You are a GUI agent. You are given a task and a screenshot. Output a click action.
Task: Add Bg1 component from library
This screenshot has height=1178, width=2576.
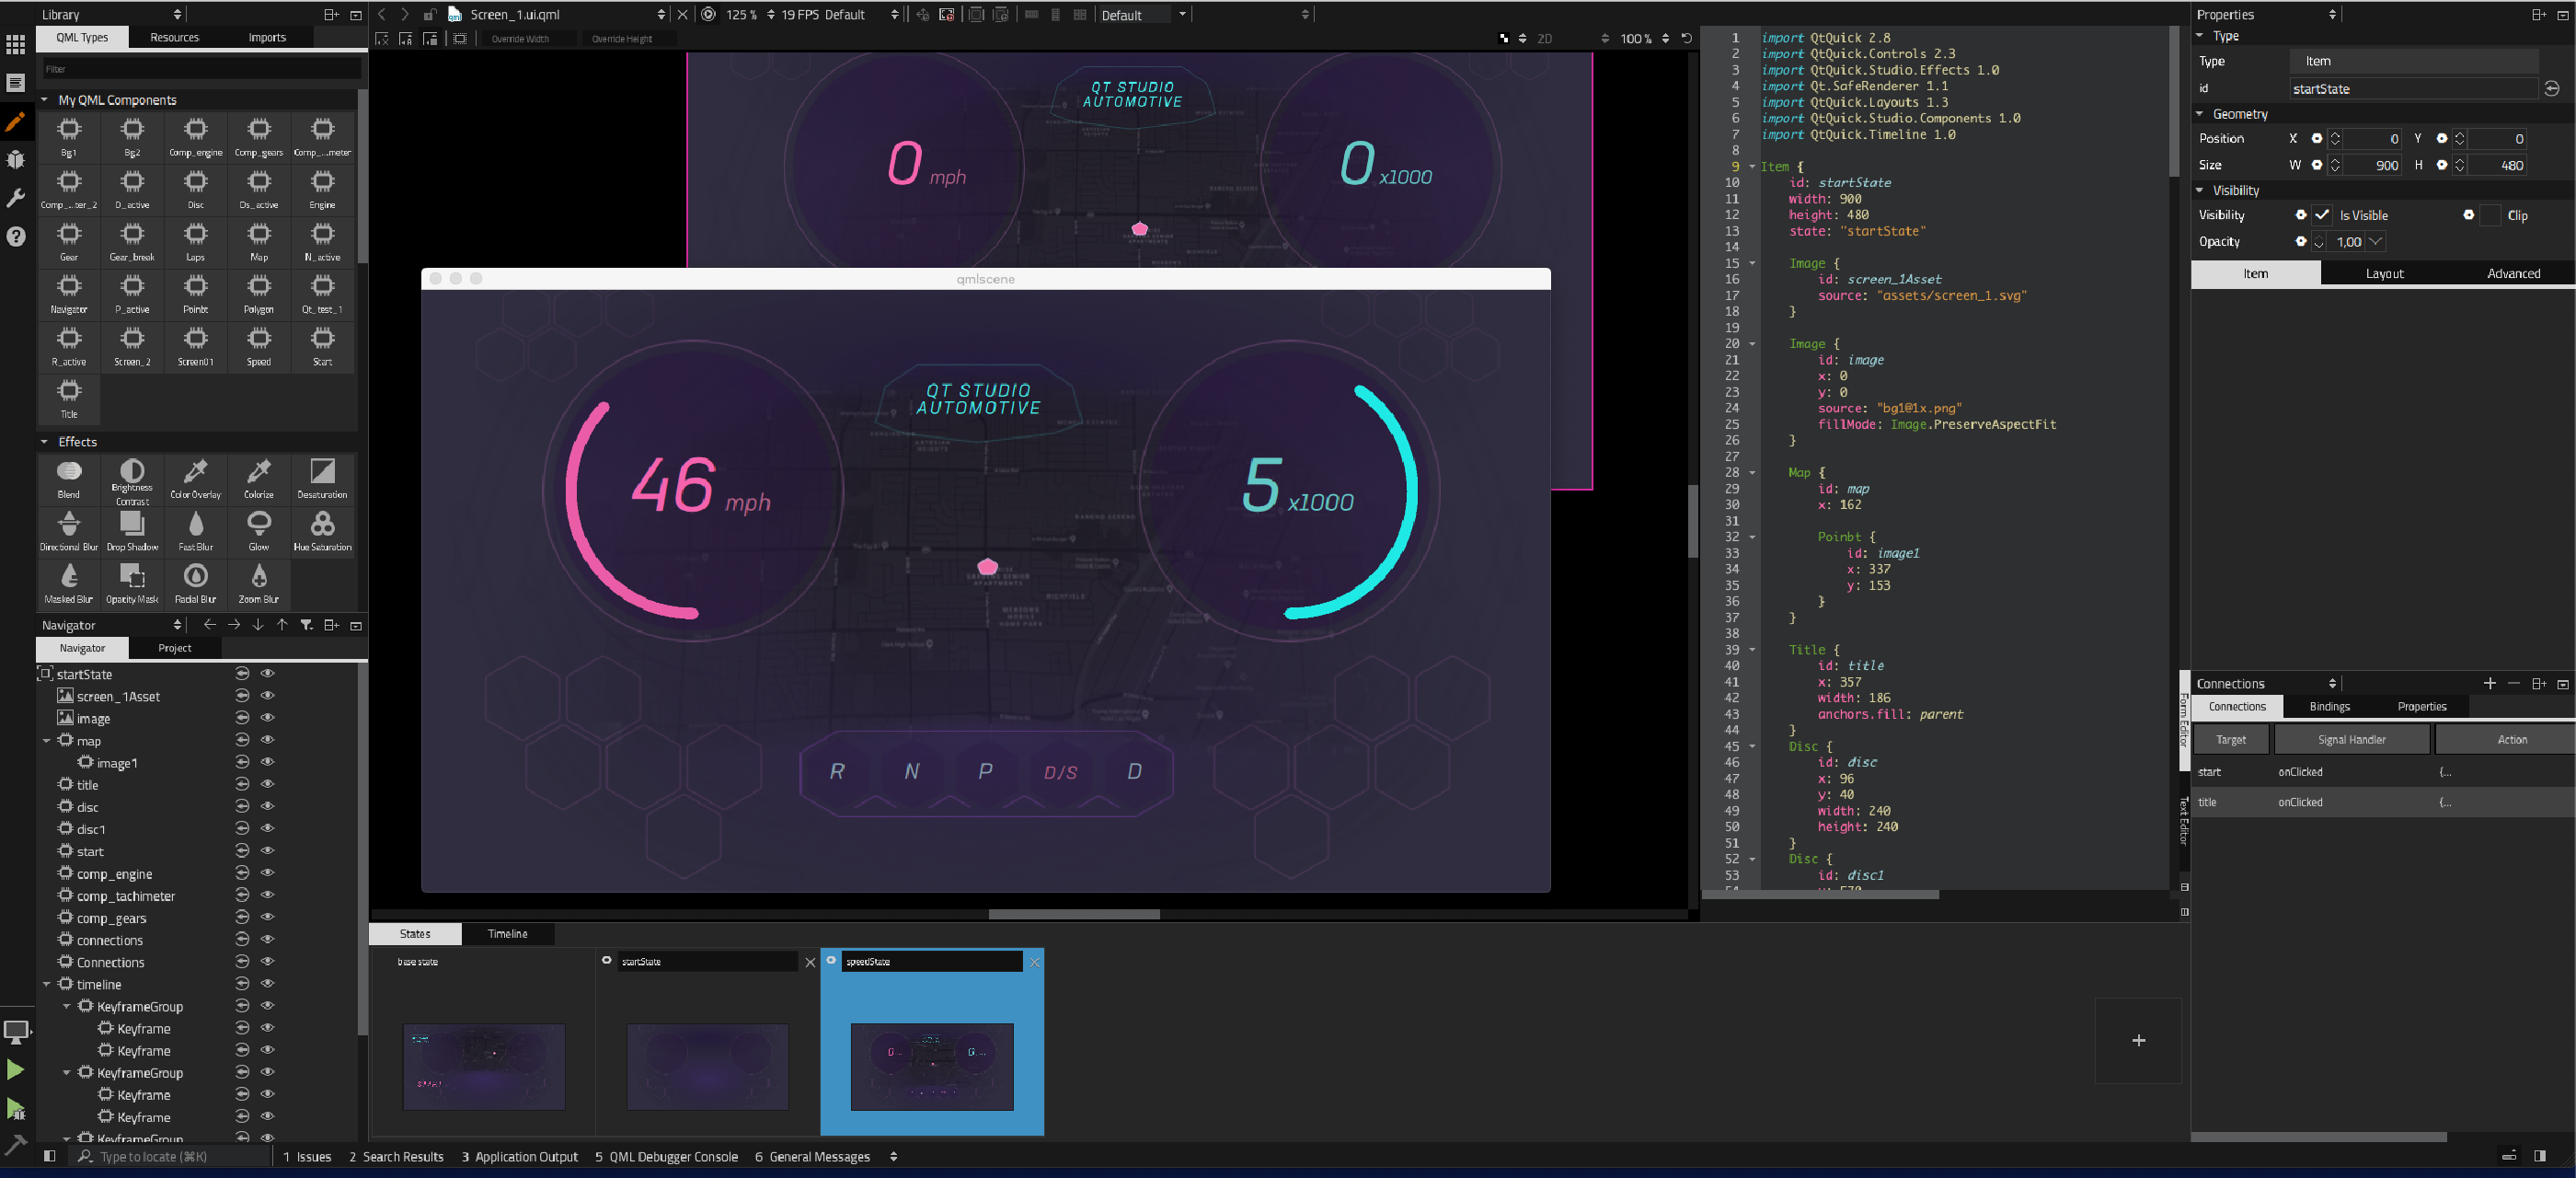point(69,137)
